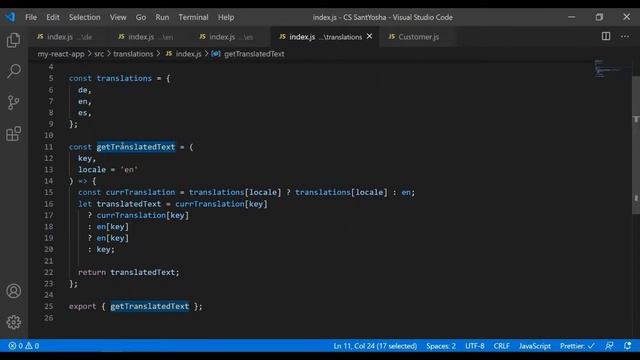Screen dimensions: 640x360
Task: Change indentation via Spaces: 2
Action: click(441, 346)
